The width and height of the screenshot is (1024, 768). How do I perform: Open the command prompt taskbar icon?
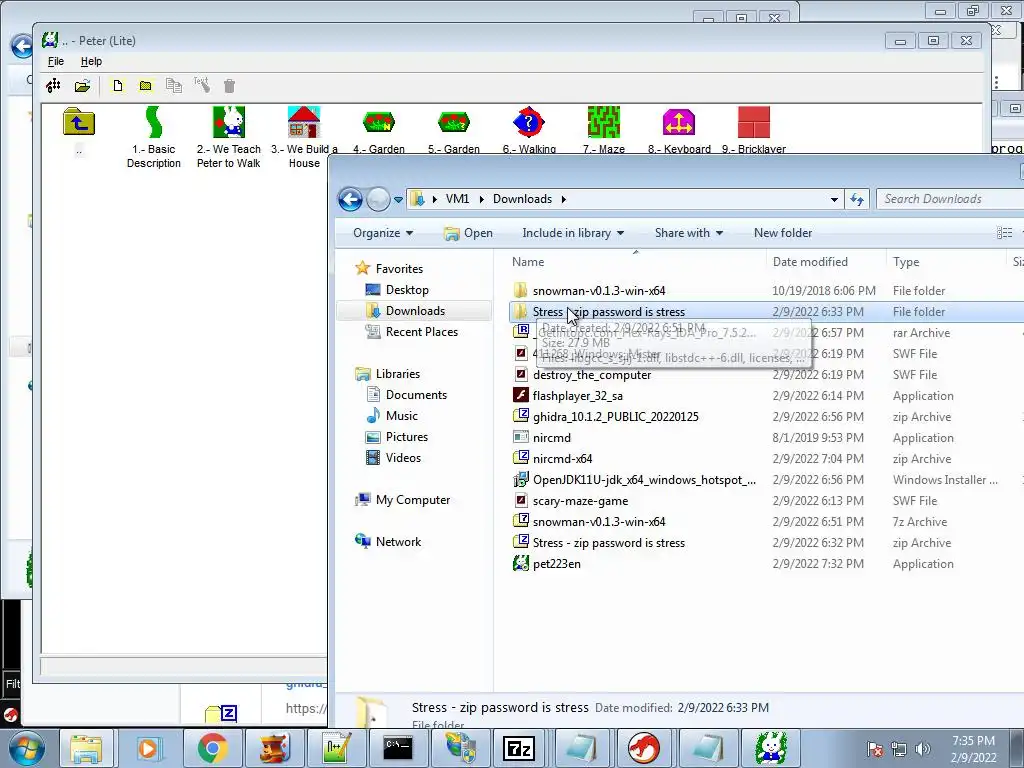click(x=397, y=748)
